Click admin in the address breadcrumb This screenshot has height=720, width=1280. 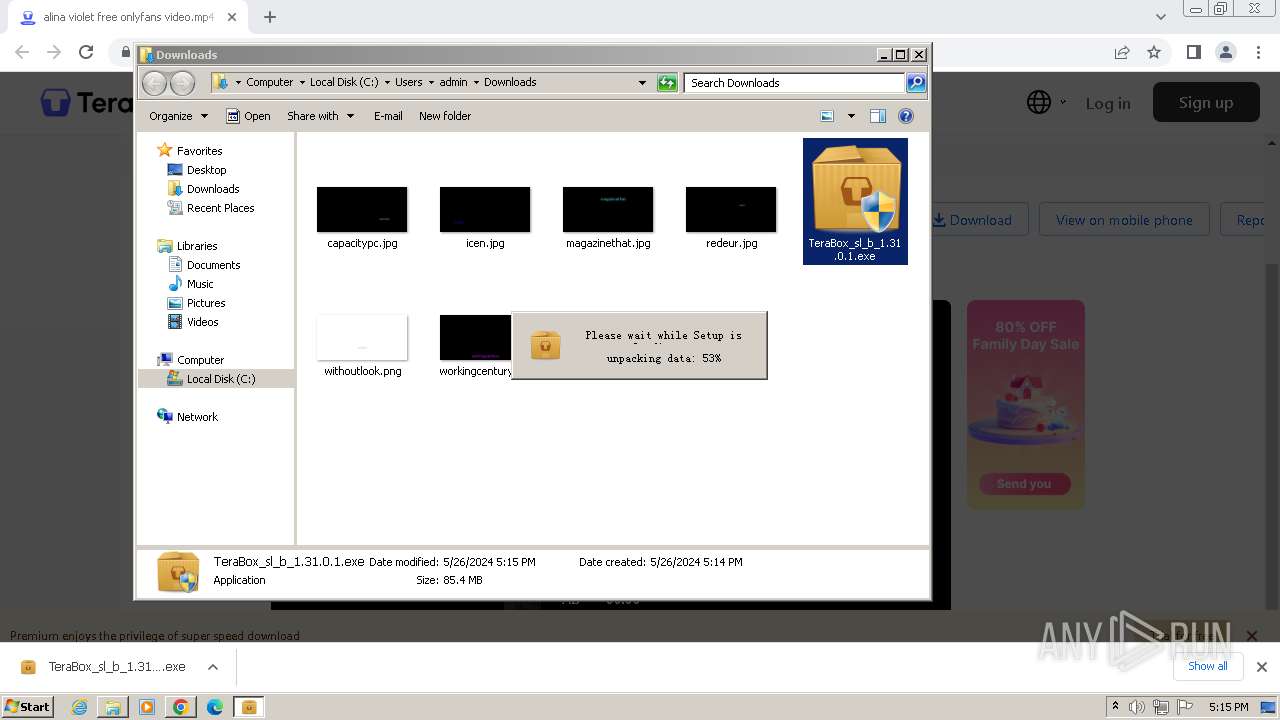[453, 82]
